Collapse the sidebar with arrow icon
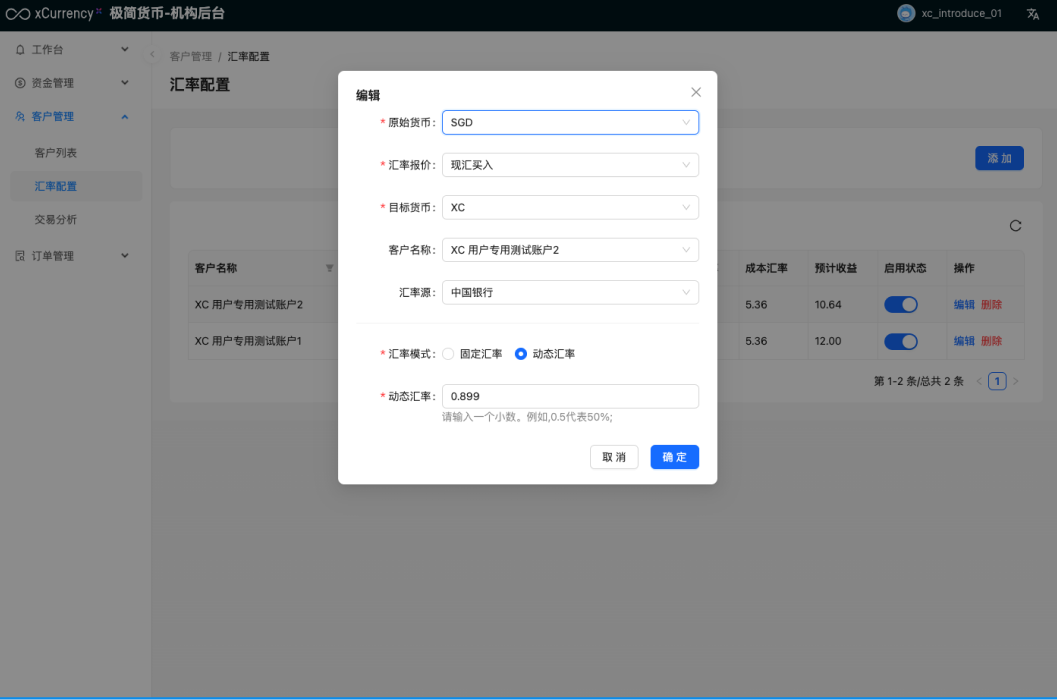 pyautogui.click(x=152, y=55)
